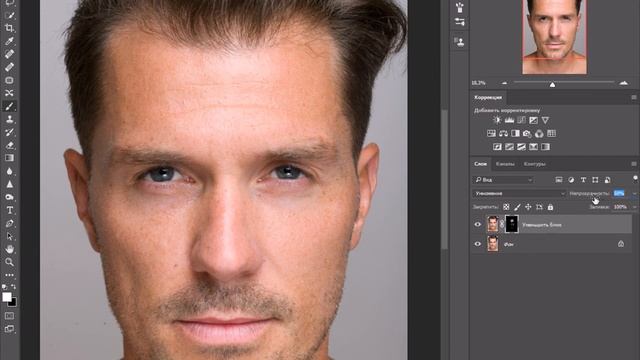Select the Quick Selection tool
Image resolution: width=640 pixels, height=360 pixels.
pos(9,15)
